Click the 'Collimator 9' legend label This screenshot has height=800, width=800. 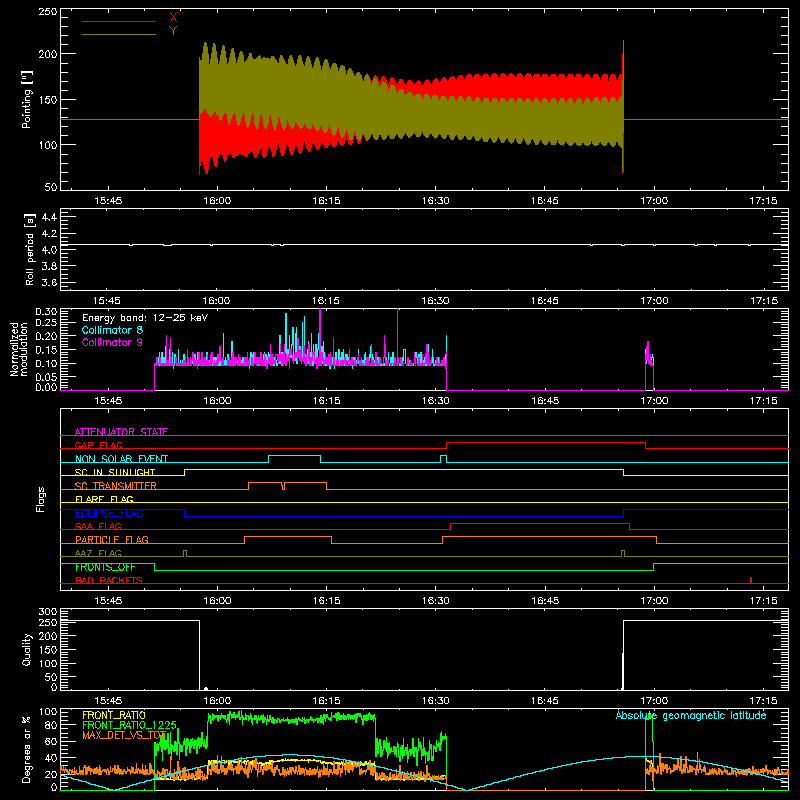[x=112, y=342]
